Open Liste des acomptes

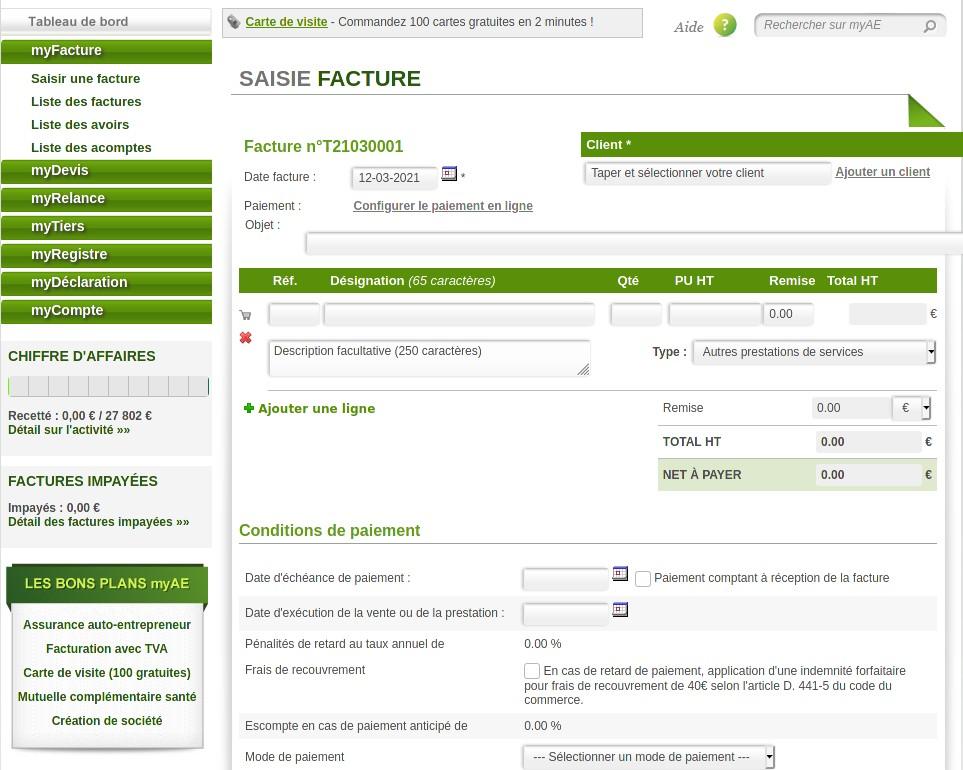[91, 147]
